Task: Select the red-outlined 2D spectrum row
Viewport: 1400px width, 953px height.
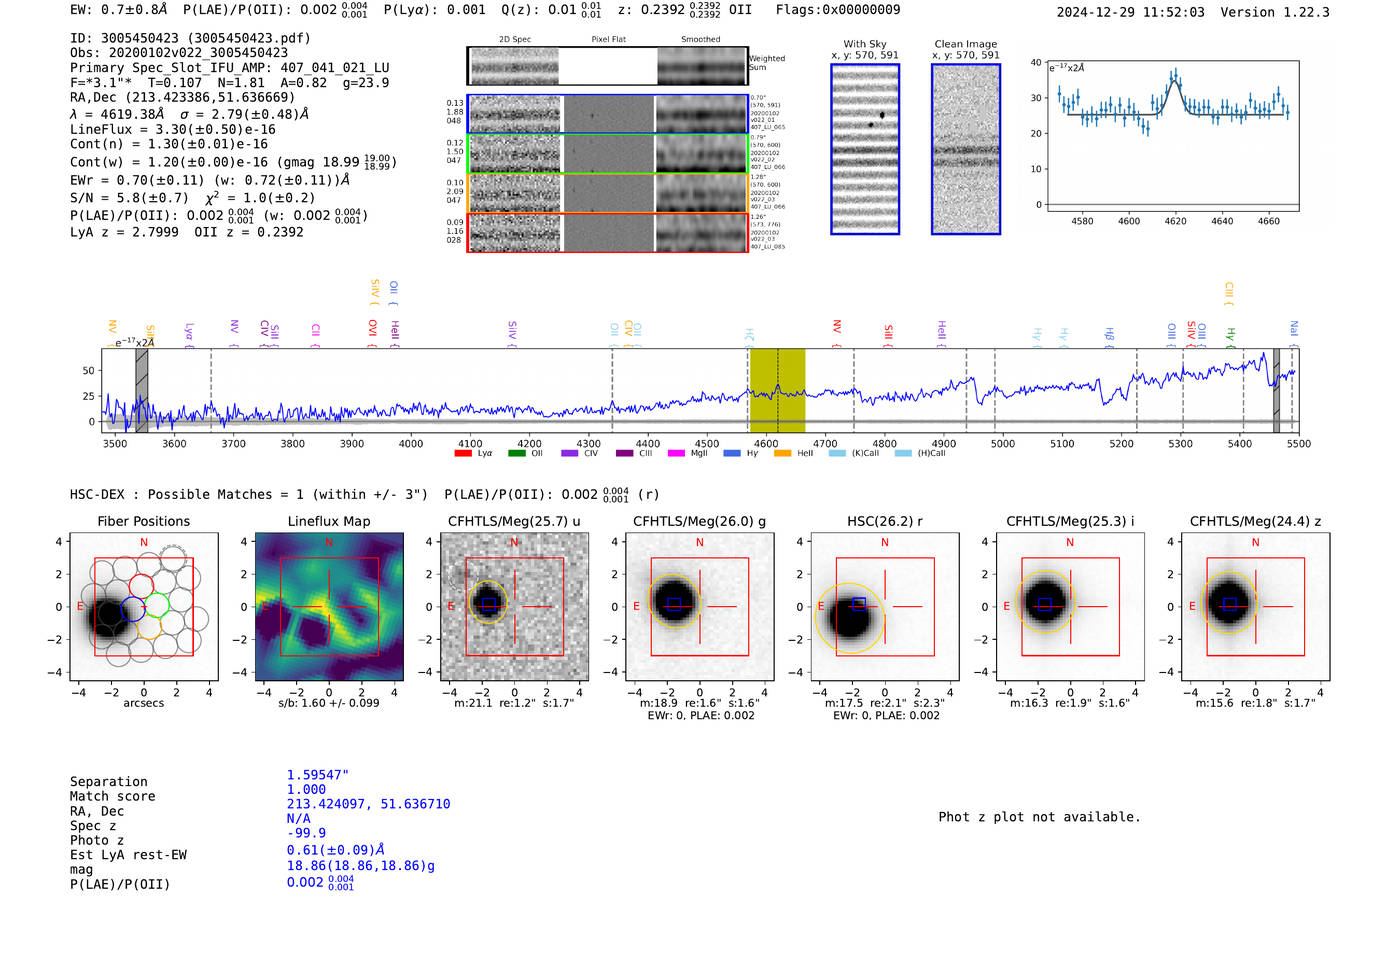Action: [607, 232]
